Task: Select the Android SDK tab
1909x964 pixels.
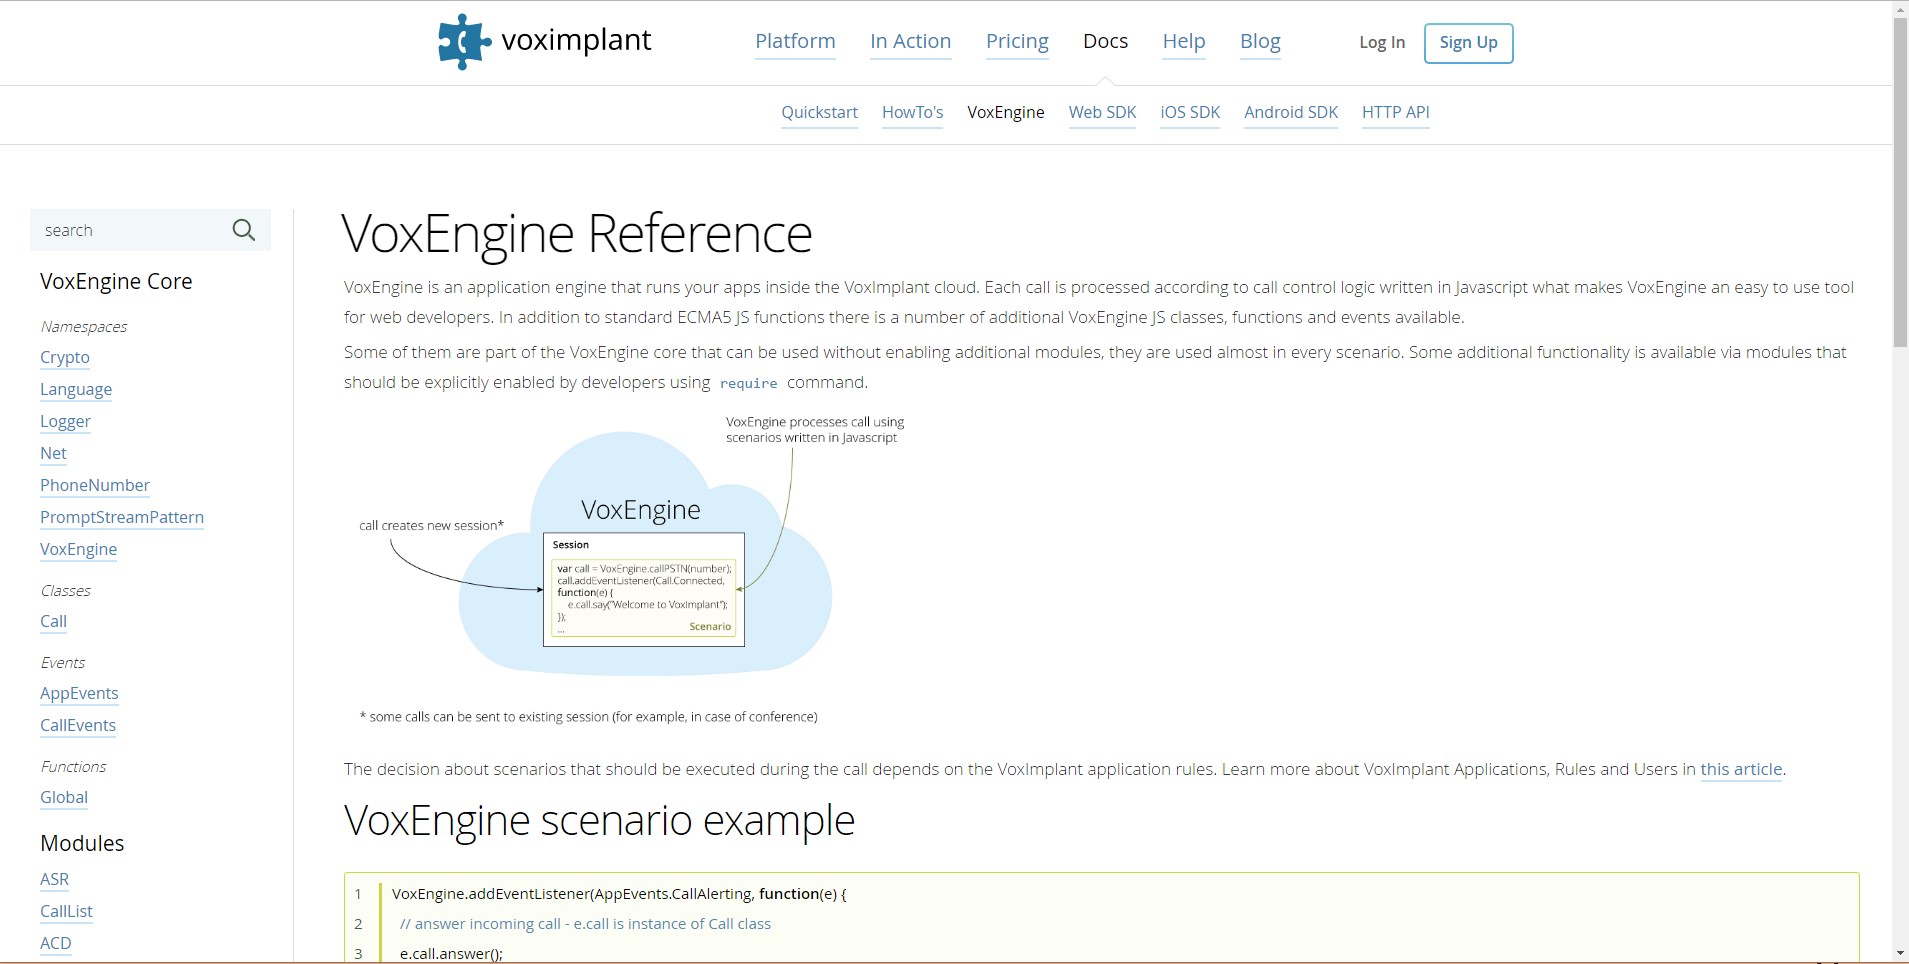Action: (x=1290, y=112)
